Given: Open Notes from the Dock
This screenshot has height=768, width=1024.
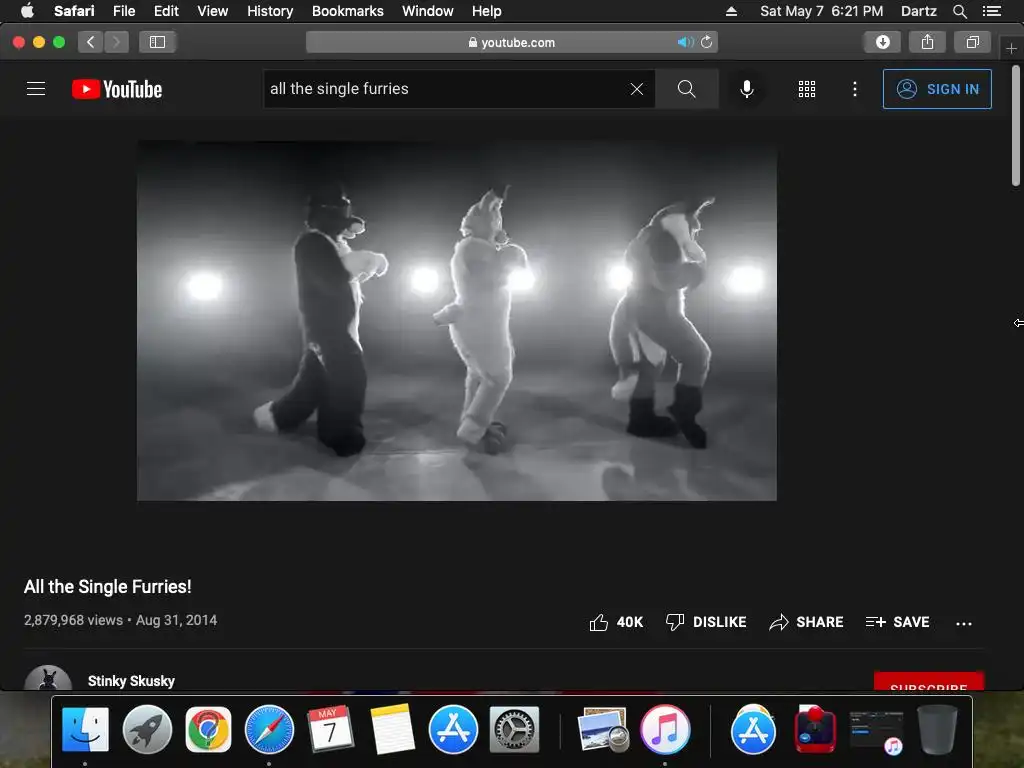Looking at the screenshot, I should point(392,729).
